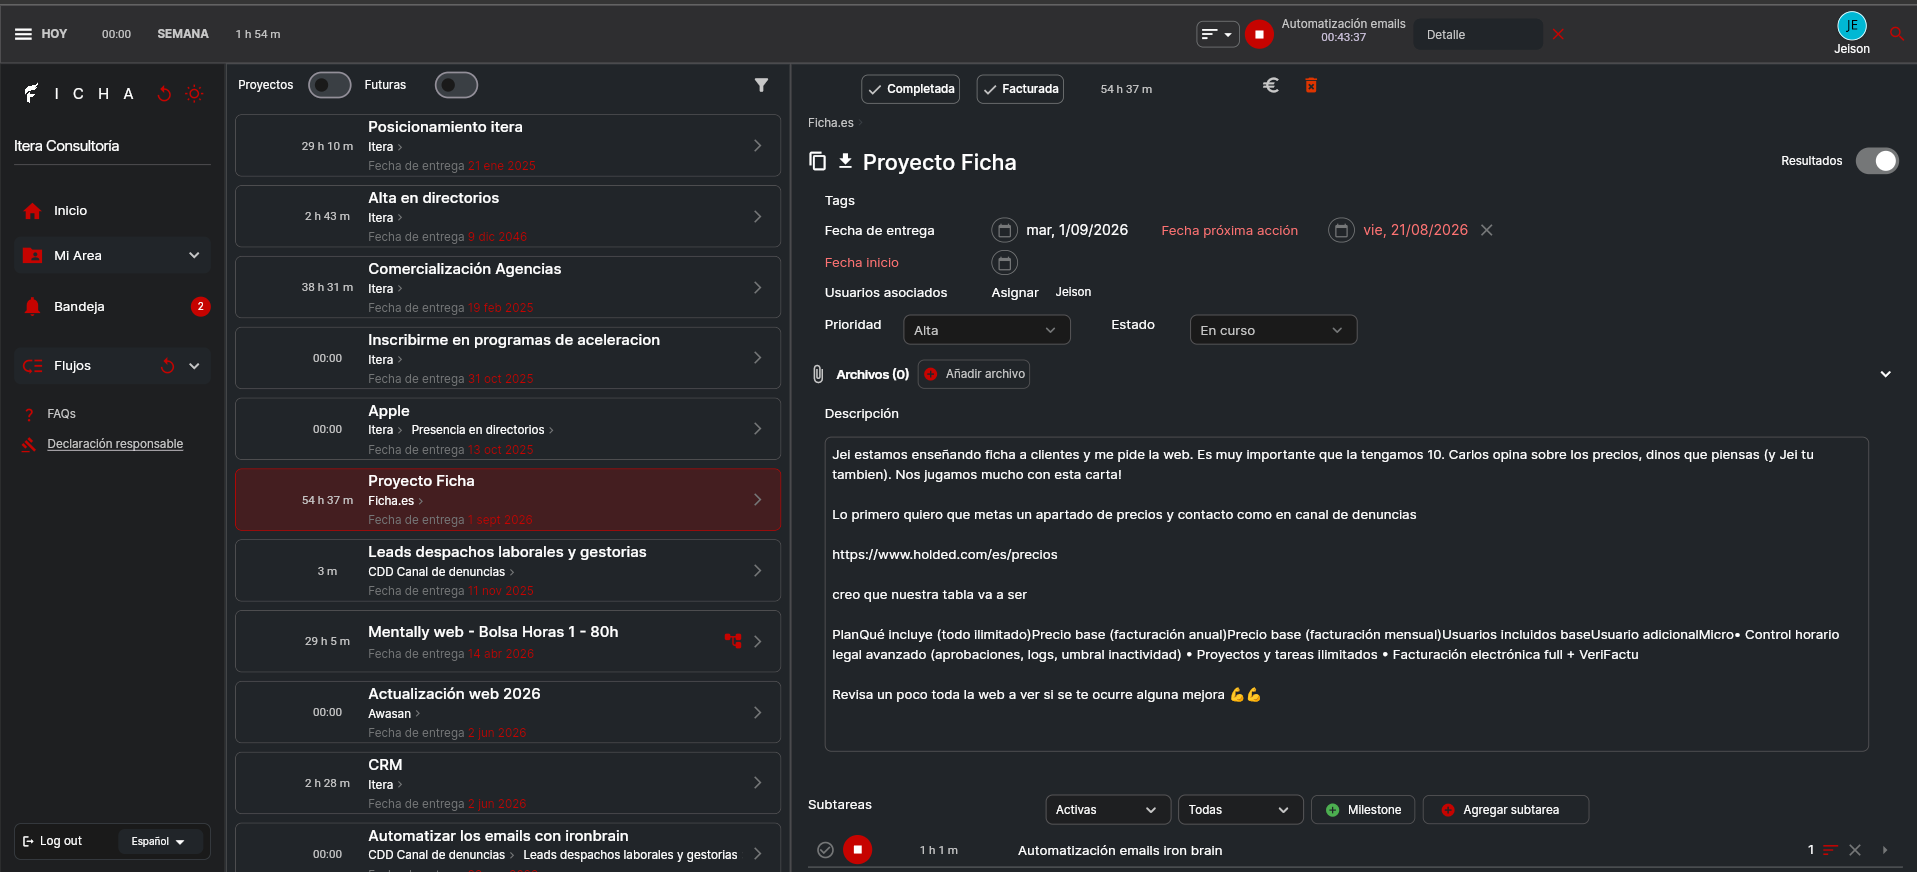Open the Prioridad dropdown set to Alta
Viewport: 1917px width, 872px height.
point(986,330)
